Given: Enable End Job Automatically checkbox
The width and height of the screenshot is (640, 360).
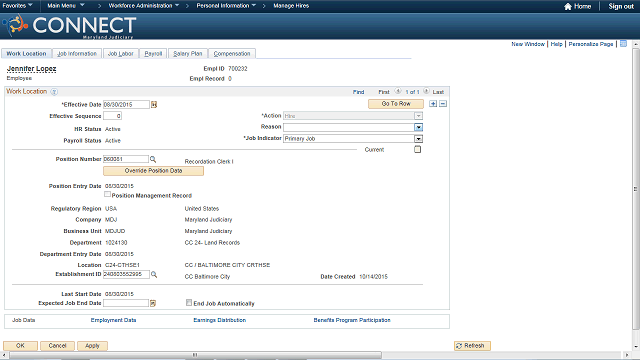Looking at the screenshot, I should coord(189,303).
